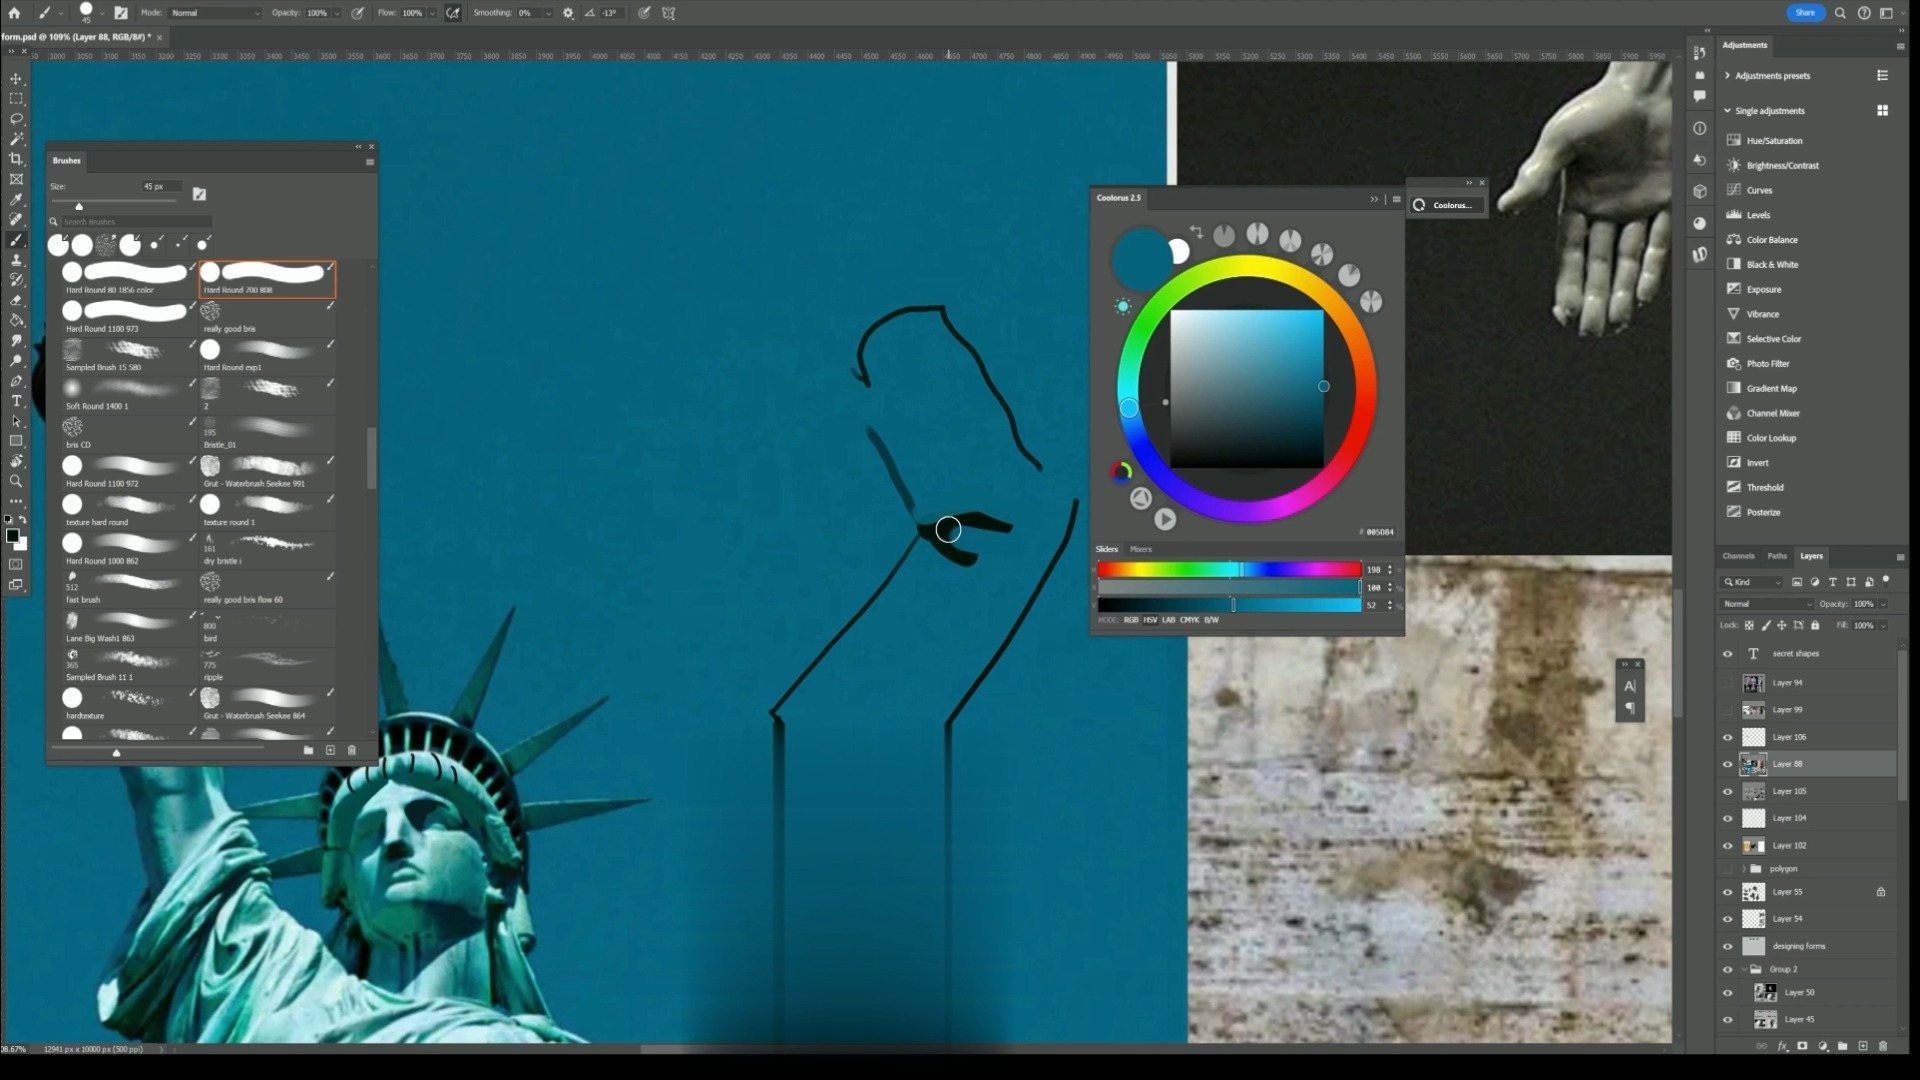Add a layer mask
Screen dimensions: 1920x1080
point(1802,1046)
